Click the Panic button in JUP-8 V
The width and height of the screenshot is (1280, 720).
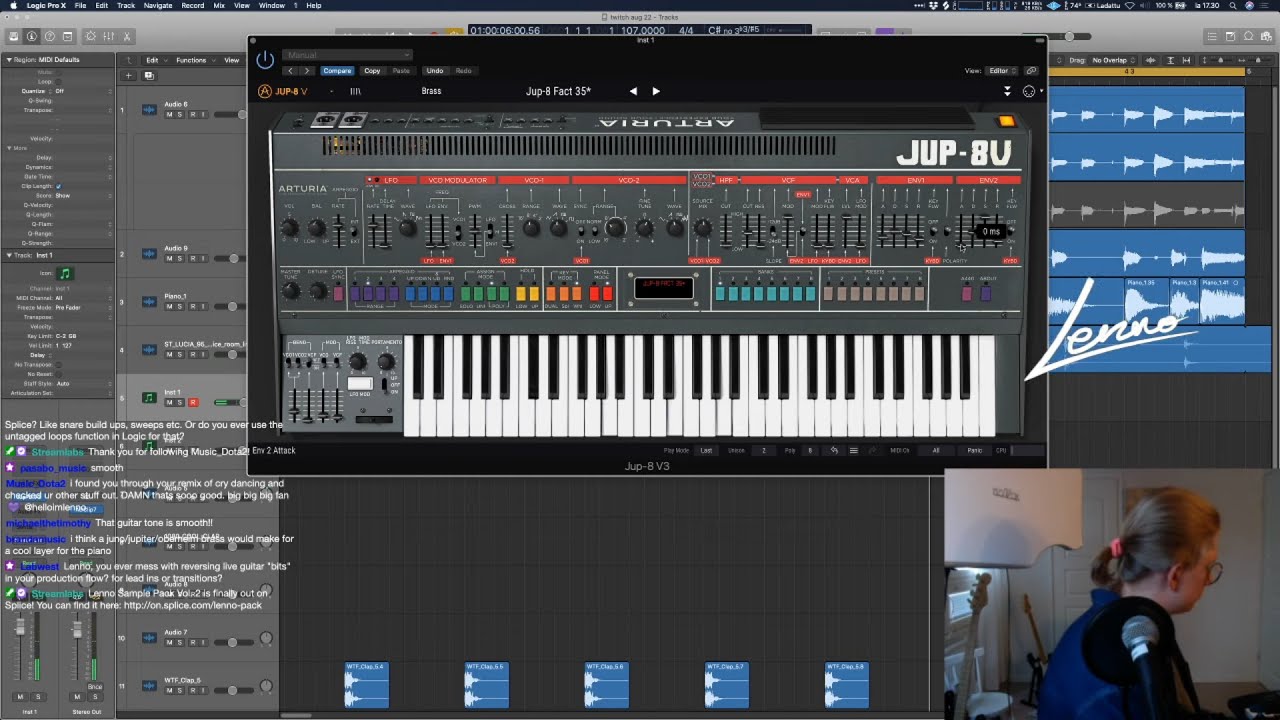click(x=975, y=451)
